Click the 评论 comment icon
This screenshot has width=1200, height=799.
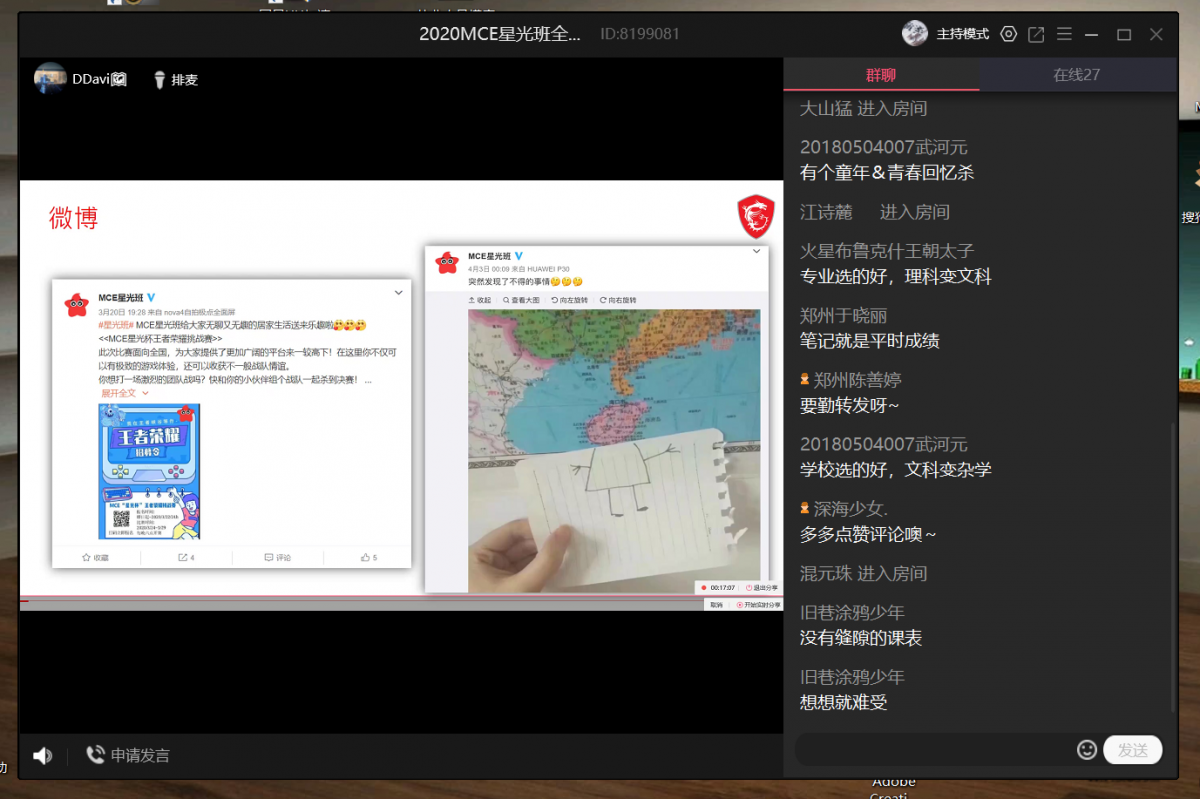tap(277, 557)
